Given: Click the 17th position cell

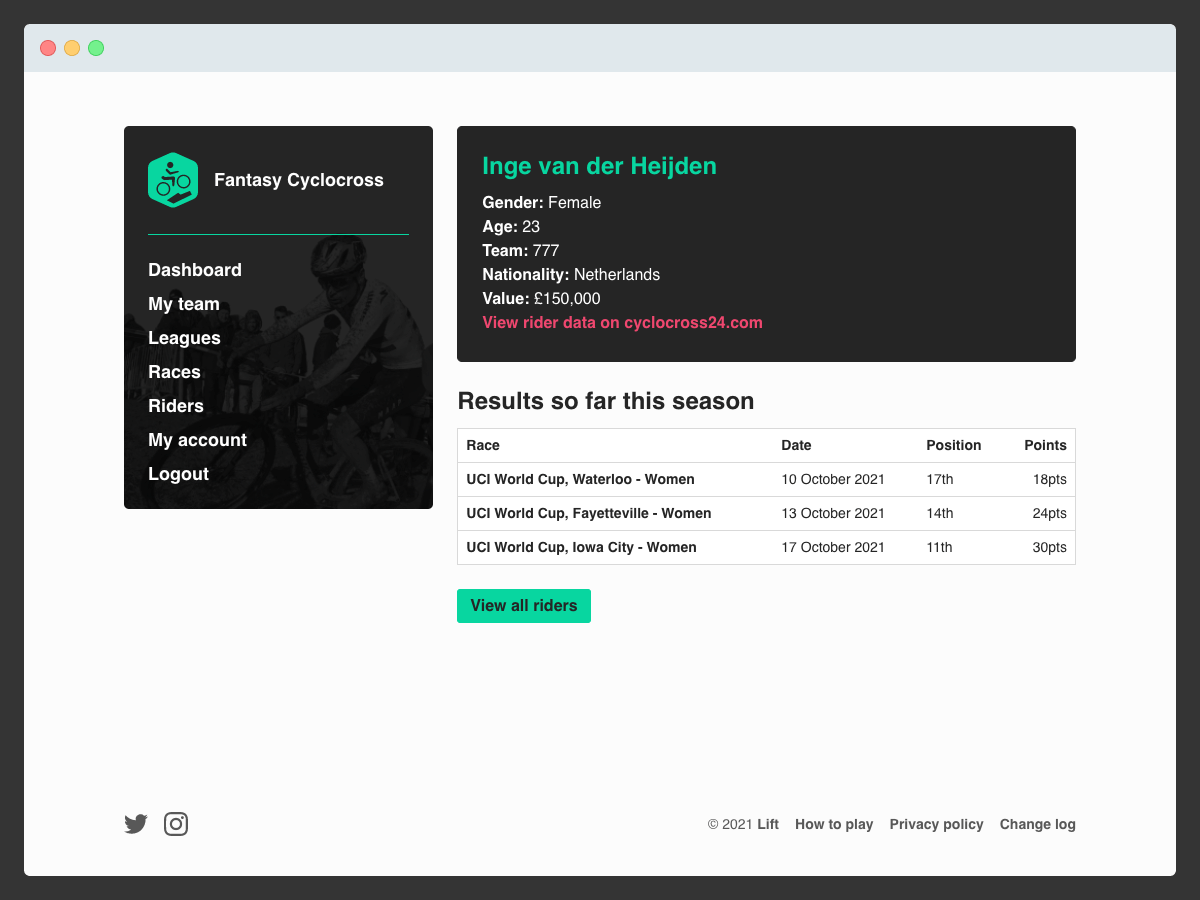Looking at the screenshot, I should pyautogui.click(x=940, y=480).
